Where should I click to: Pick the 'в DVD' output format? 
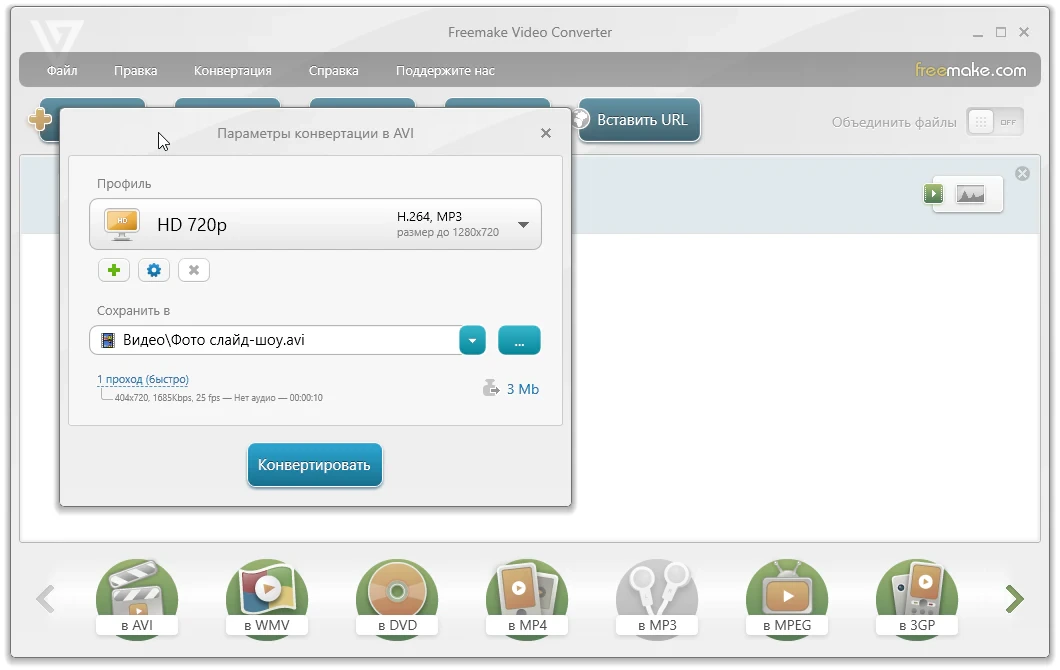(398, 599)
